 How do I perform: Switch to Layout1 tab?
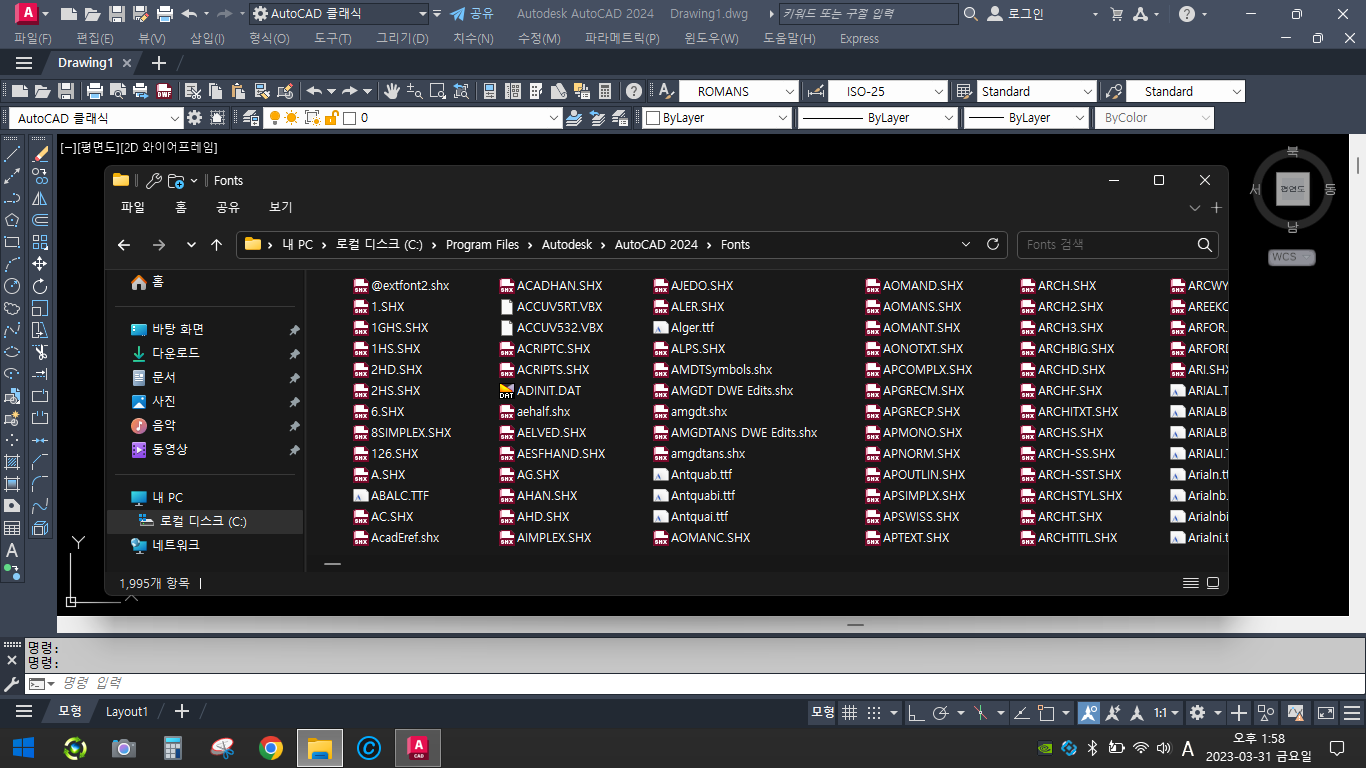[x=127, y=712]
